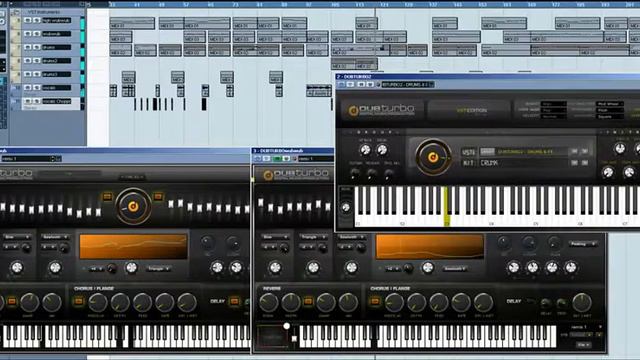
Task: Click second header button in DUBTURBO2 drums window
Action: (351, 84)
